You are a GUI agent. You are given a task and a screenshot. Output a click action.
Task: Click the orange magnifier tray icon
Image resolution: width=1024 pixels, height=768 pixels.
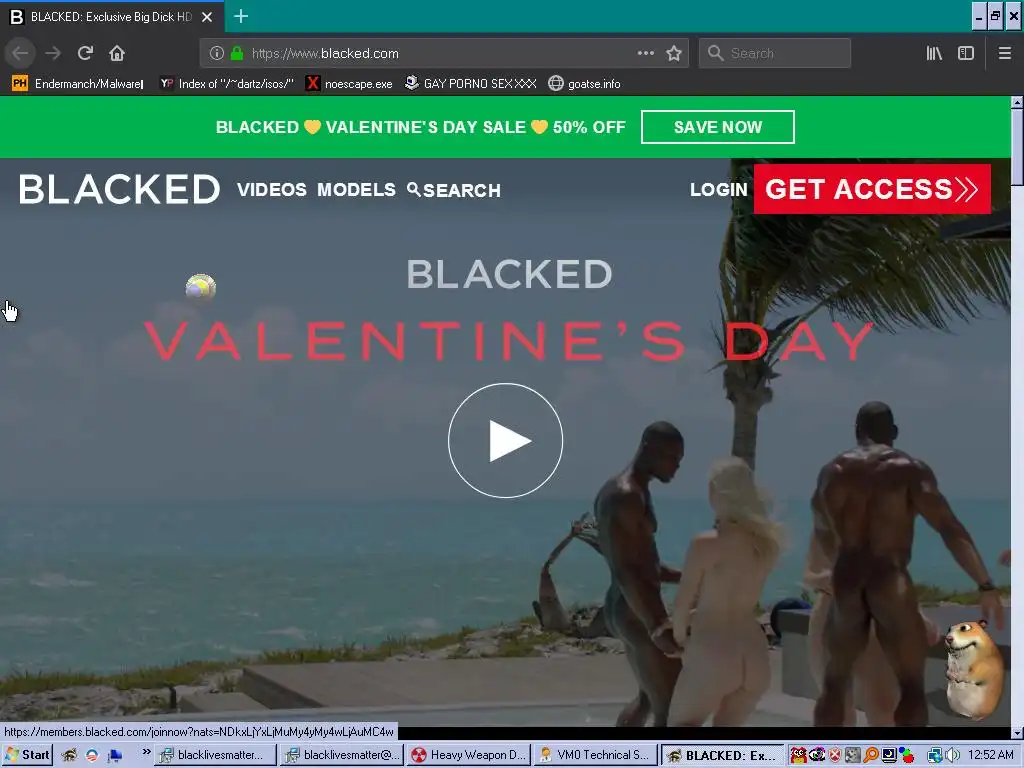(871, 756)
